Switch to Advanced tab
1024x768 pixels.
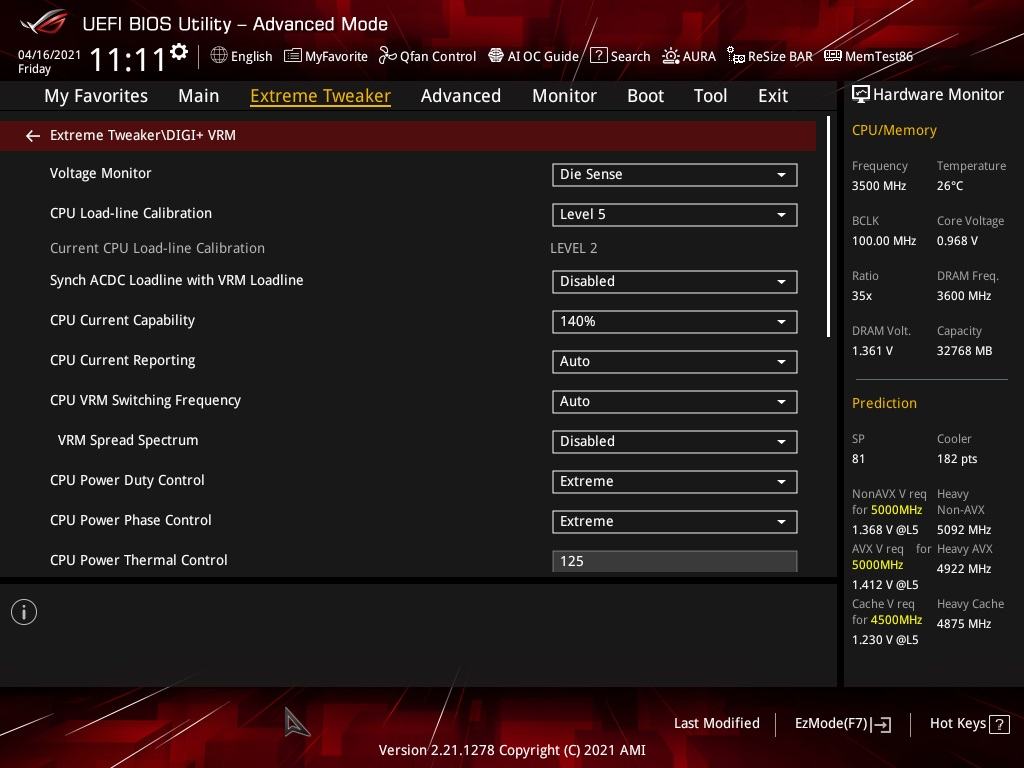click(461, 96)
